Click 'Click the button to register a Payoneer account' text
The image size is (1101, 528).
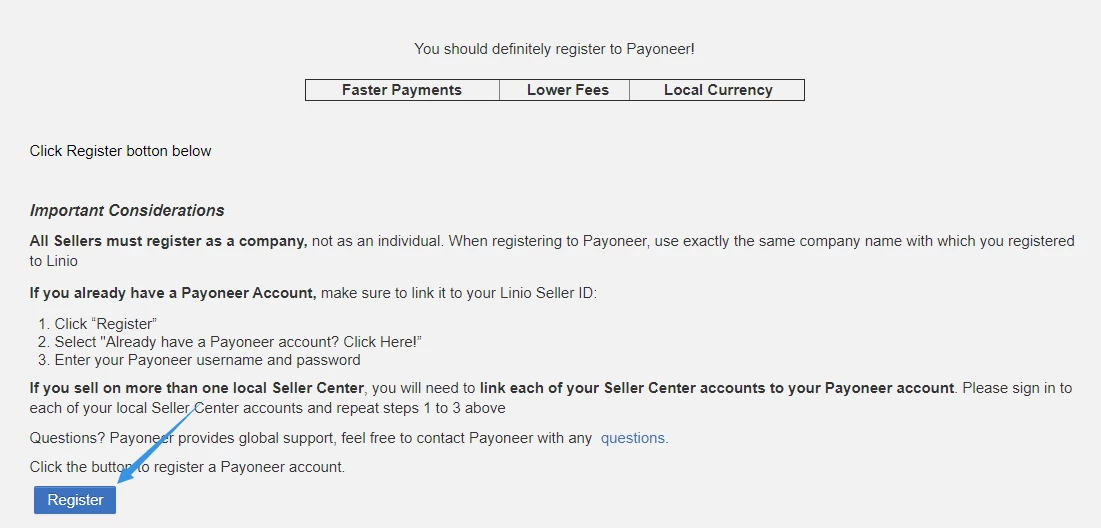[187, 467]
